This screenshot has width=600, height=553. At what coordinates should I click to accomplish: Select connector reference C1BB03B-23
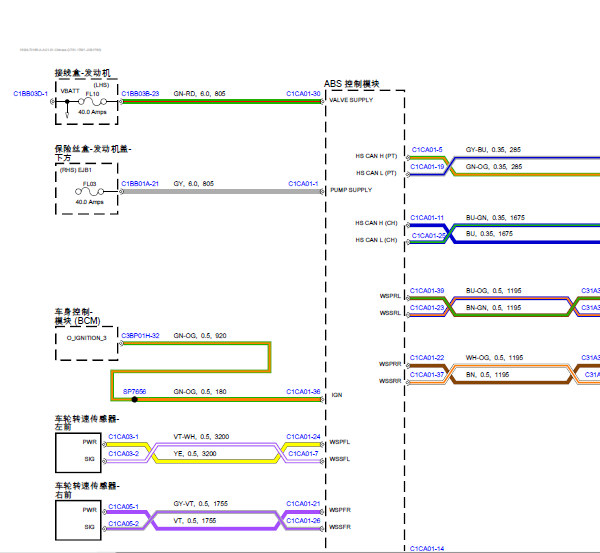coord(140,94)
